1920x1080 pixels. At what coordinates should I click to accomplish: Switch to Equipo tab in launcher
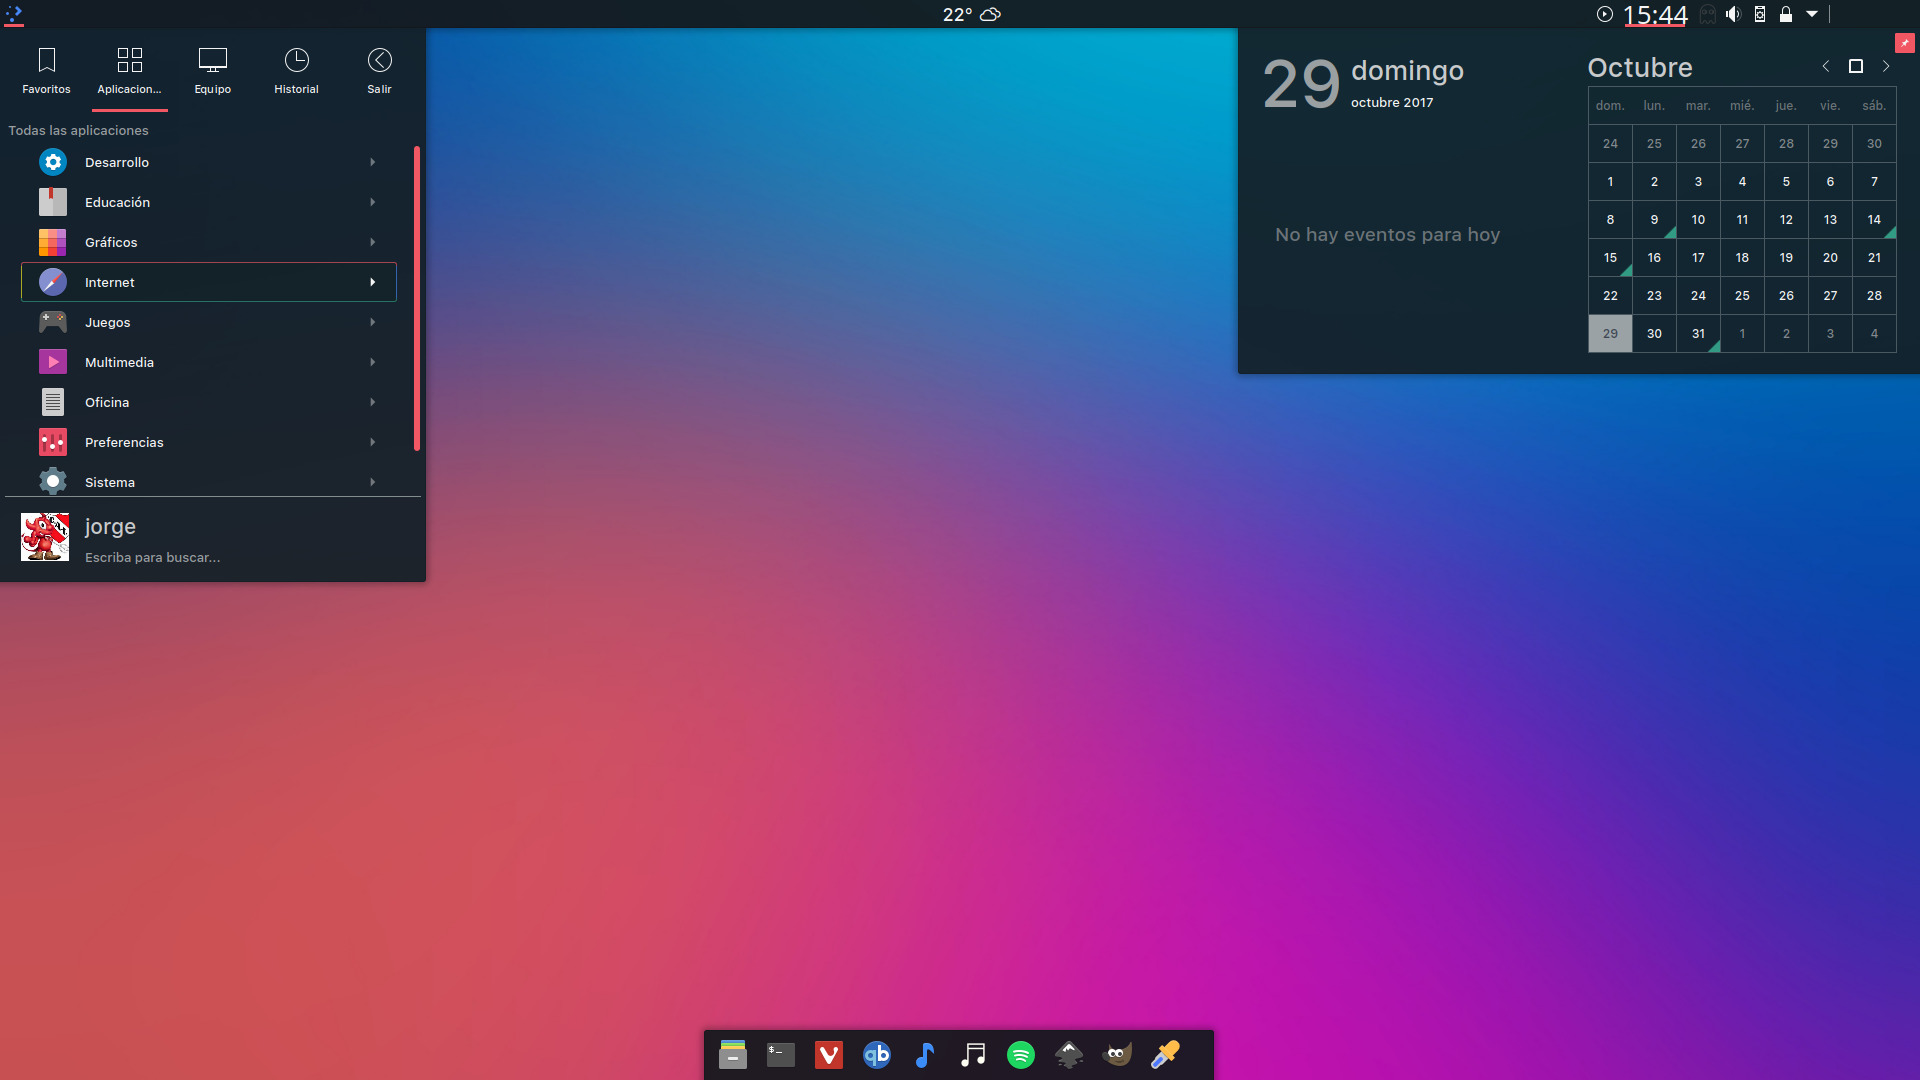pos(212,70)
